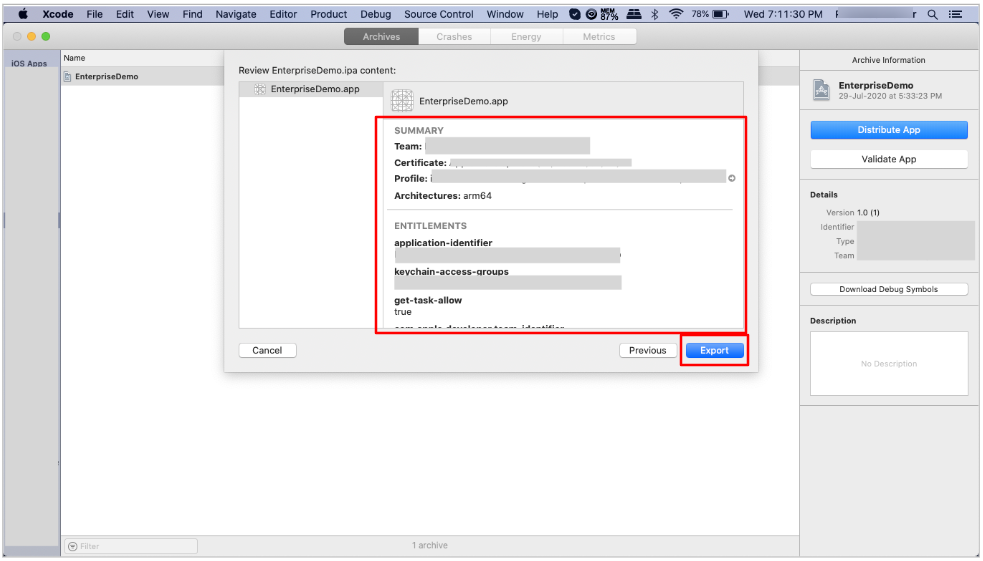This screenshot has height=561, width=983.
Task: Click Download Debug Symbols button
Action: point(889,289)
